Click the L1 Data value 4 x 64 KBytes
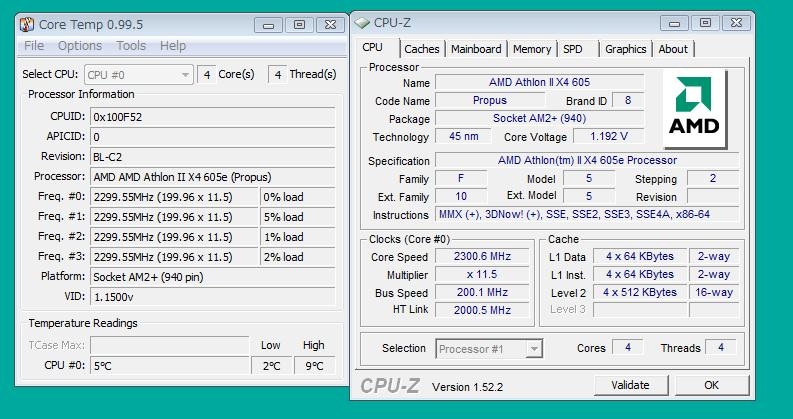 click(640, 257)
